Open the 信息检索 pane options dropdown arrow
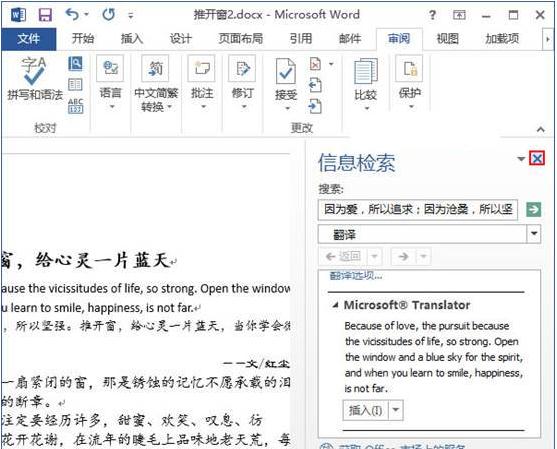 [521, 159]
